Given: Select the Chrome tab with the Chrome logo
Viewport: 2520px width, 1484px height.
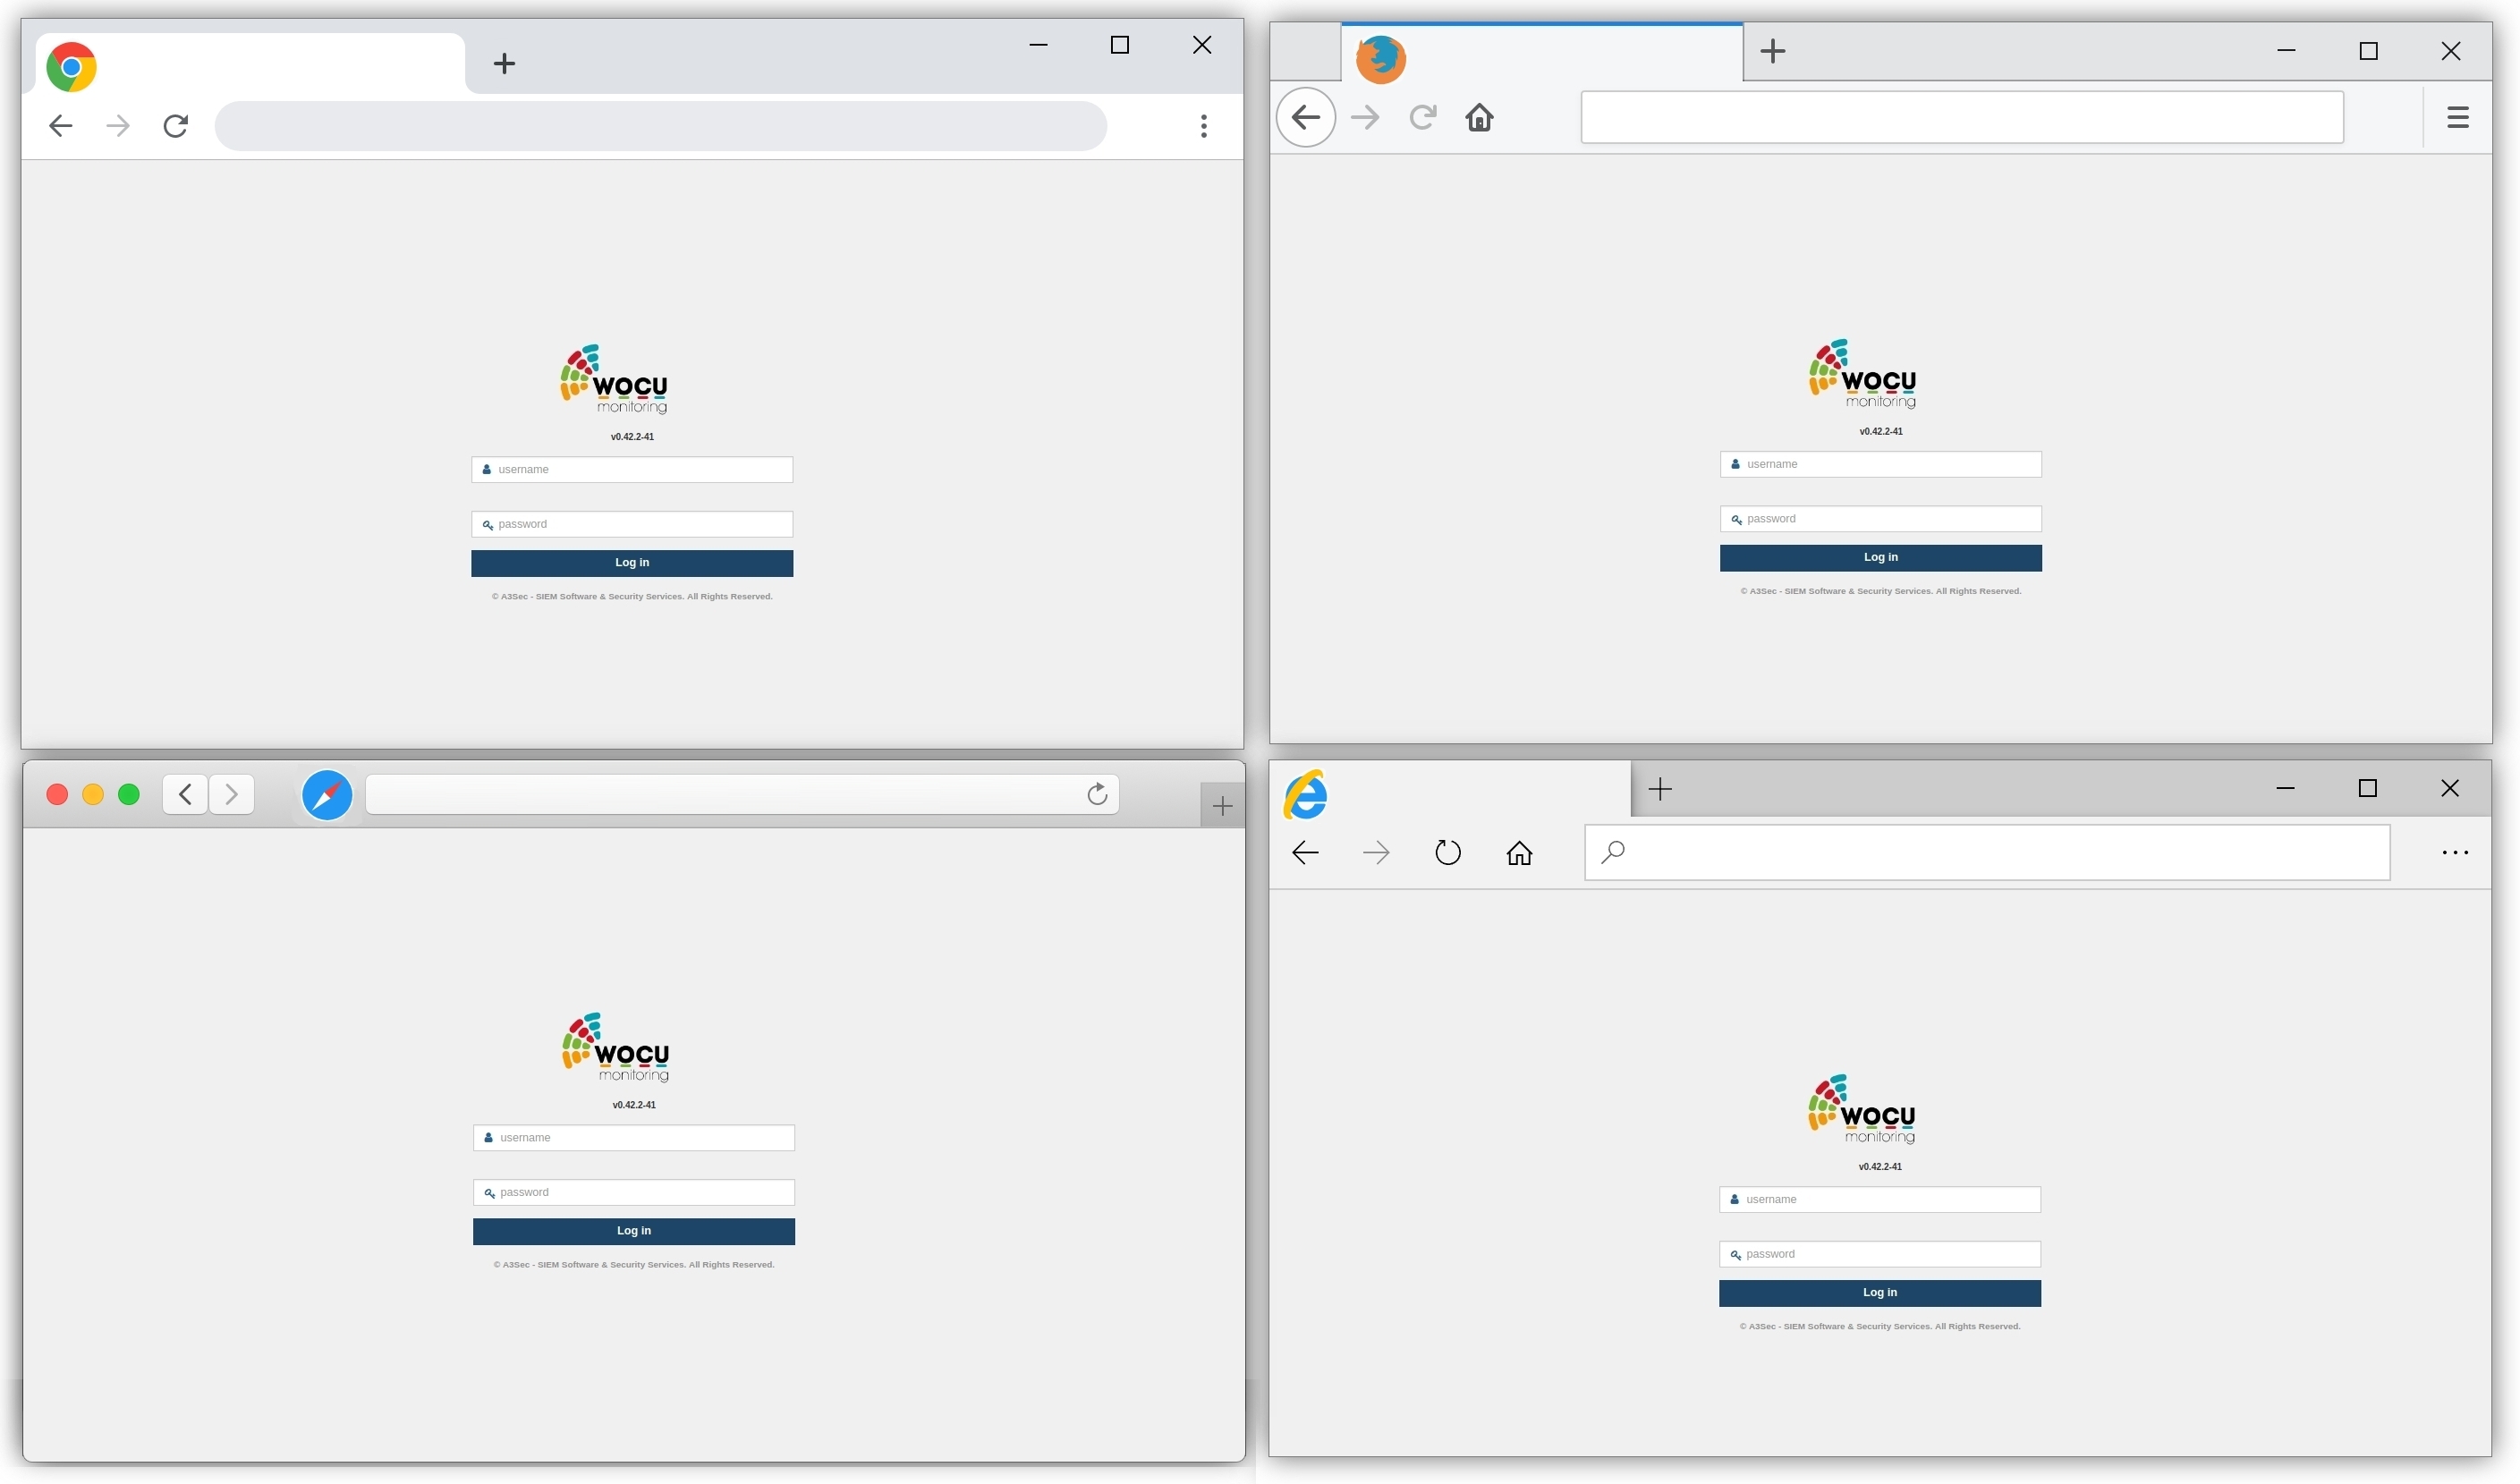Looking at the screenshot, I should coord(250,65).
